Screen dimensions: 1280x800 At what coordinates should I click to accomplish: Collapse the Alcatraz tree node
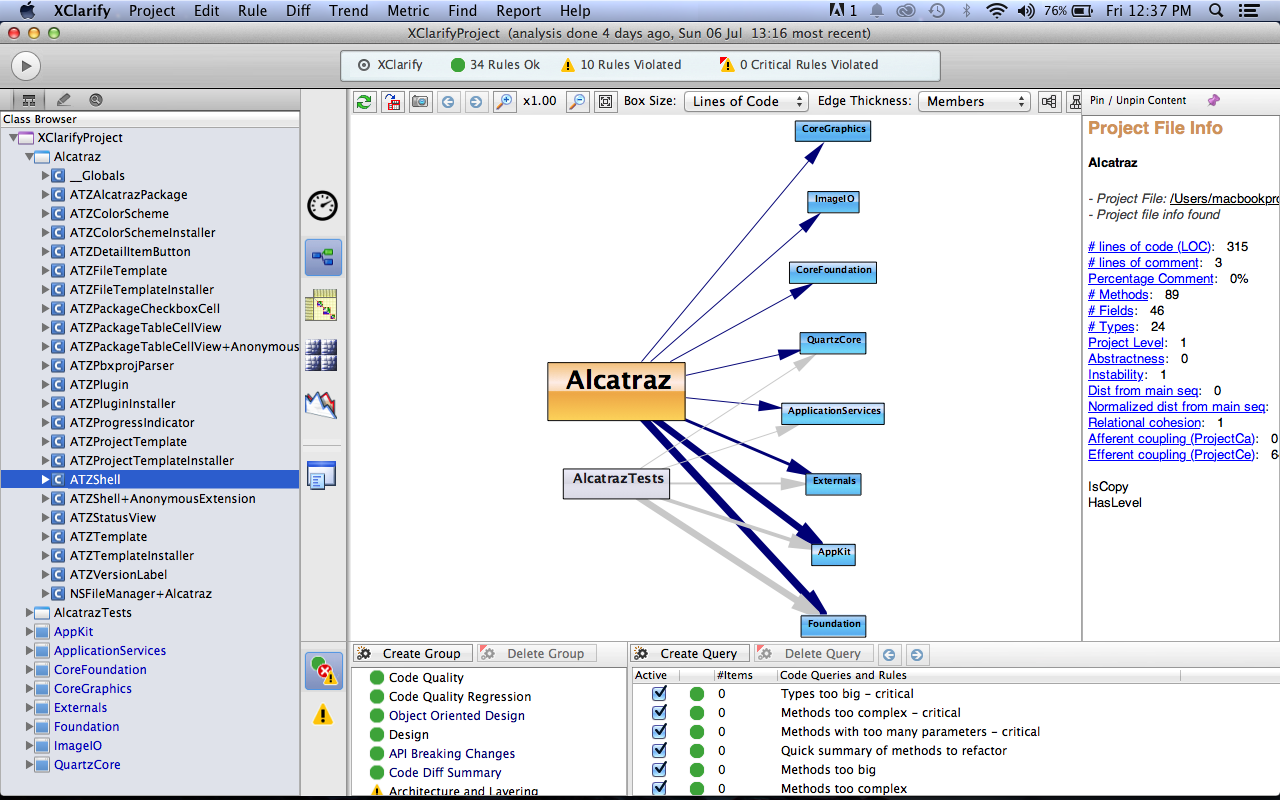[29, 156]
